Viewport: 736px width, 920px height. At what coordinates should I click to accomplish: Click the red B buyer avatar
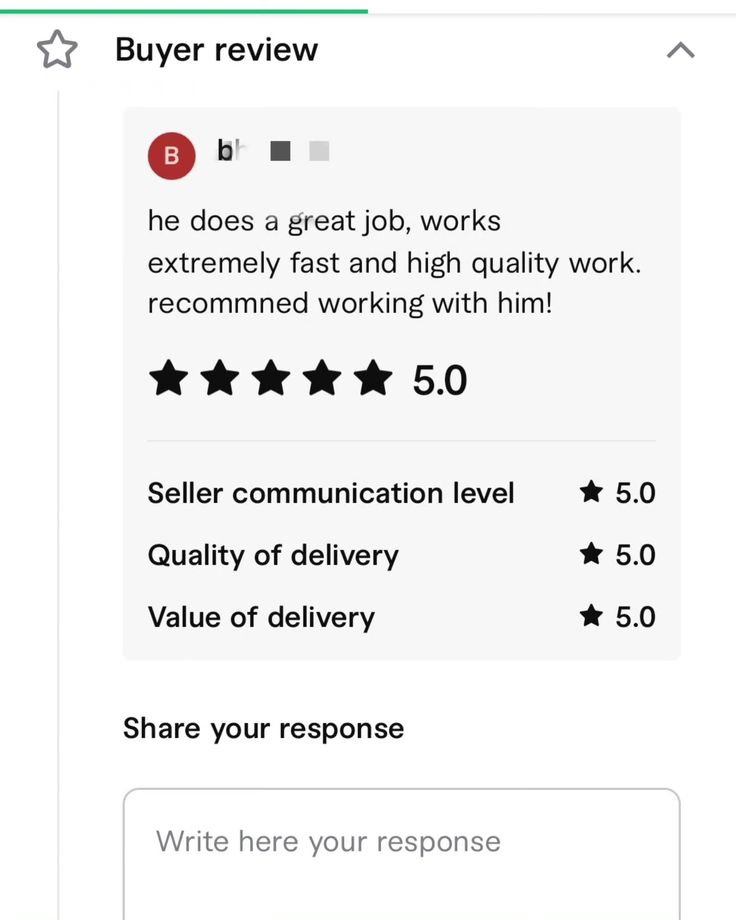[x=171, y=155]
